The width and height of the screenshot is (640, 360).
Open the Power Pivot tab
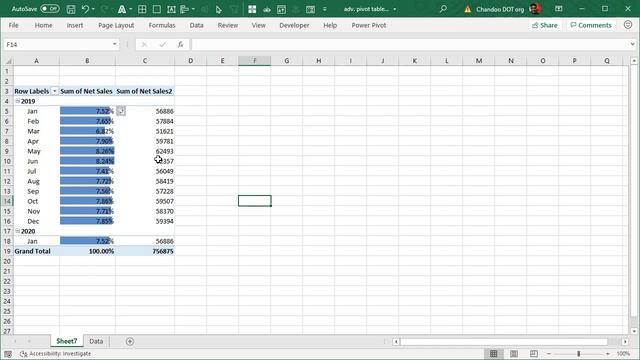[x=369, y=25]
